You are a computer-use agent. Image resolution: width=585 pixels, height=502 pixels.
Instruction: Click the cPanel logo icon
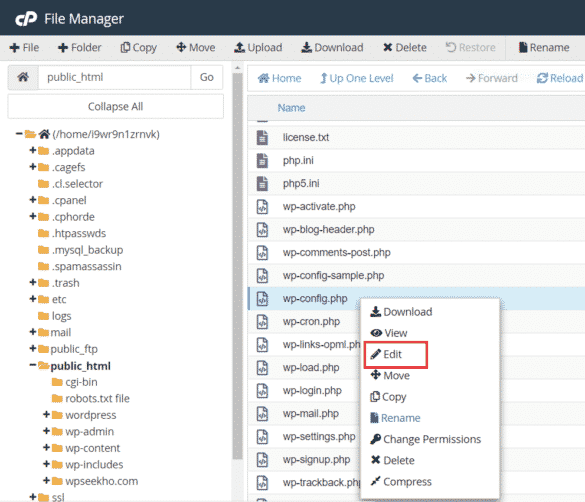click(x=26, y=19)
